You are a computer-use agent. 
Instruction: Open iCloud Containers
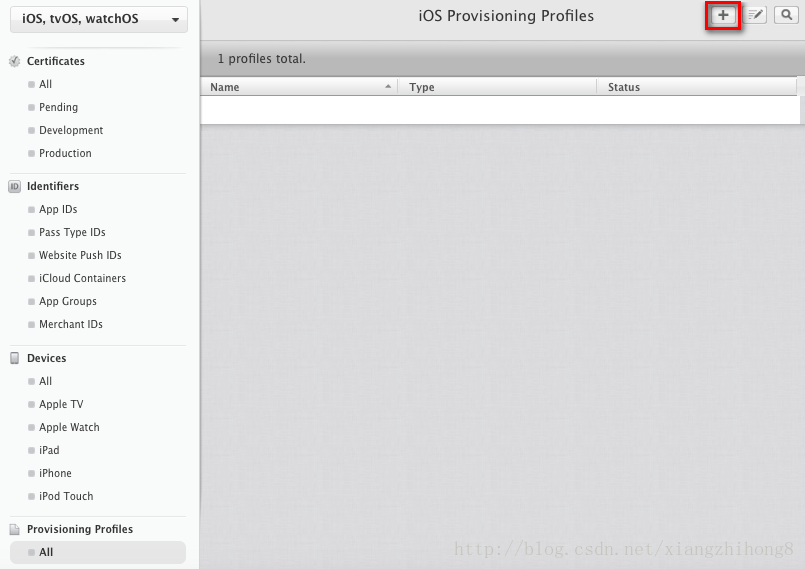click(x=82, y=278)
